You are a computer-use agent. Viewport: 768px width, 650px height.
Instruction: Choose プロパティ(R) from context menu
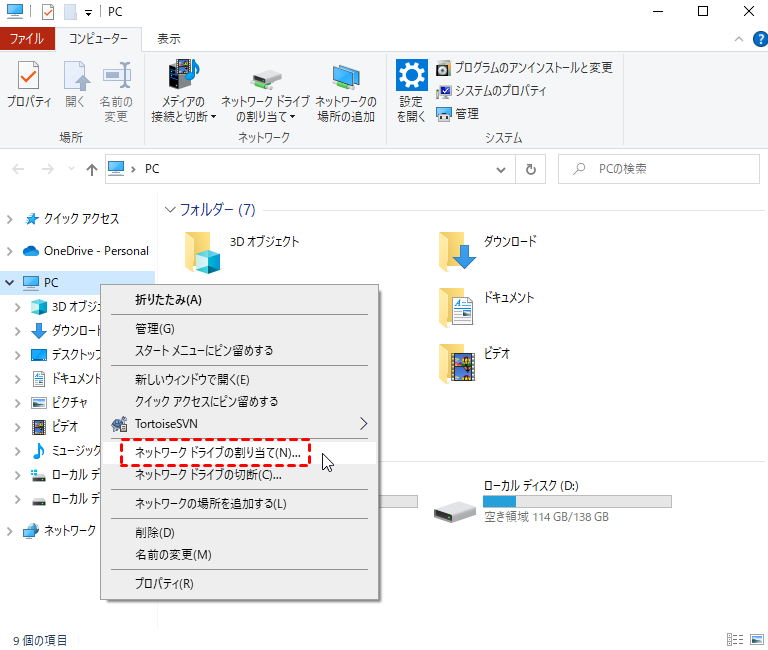point(240,583)
